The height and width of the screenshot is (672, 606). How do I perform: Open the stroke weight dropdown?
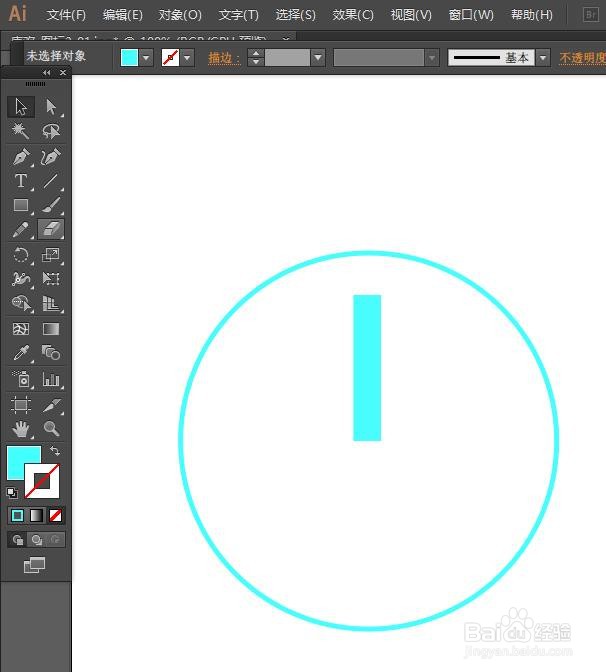318,57
